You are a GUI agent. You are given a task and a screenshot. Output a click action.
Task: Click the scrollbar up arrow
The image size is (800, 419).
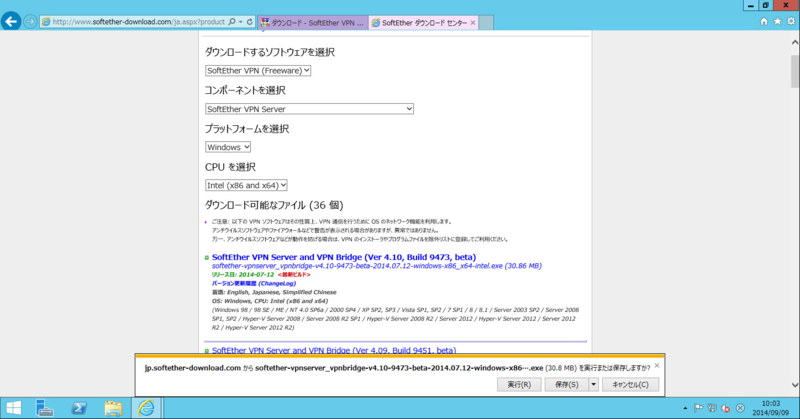[794, 43]
